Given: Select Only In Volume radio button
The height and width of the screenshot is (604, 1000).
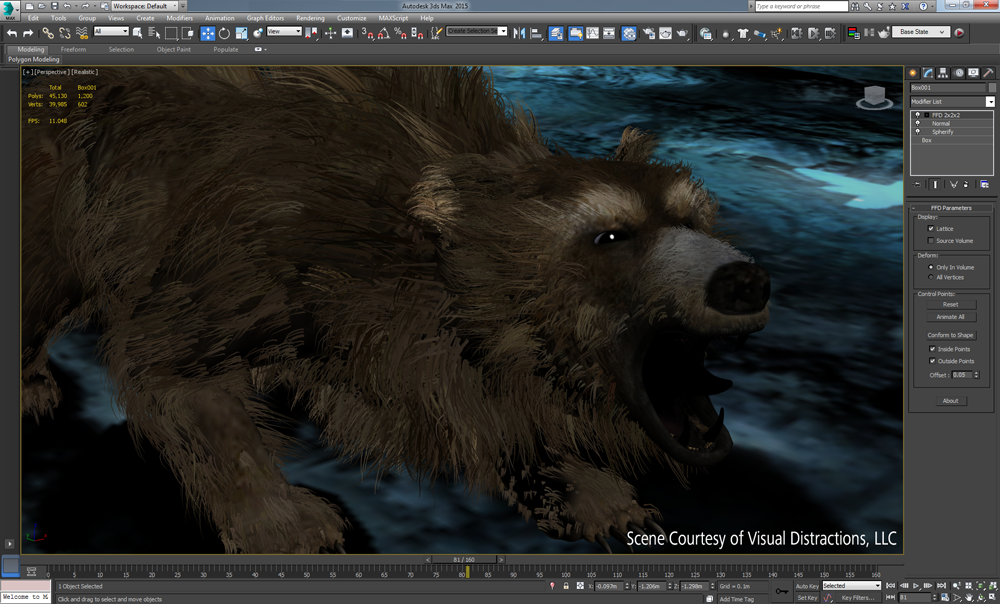Looking at the screenshot, I should click(930, 267).
